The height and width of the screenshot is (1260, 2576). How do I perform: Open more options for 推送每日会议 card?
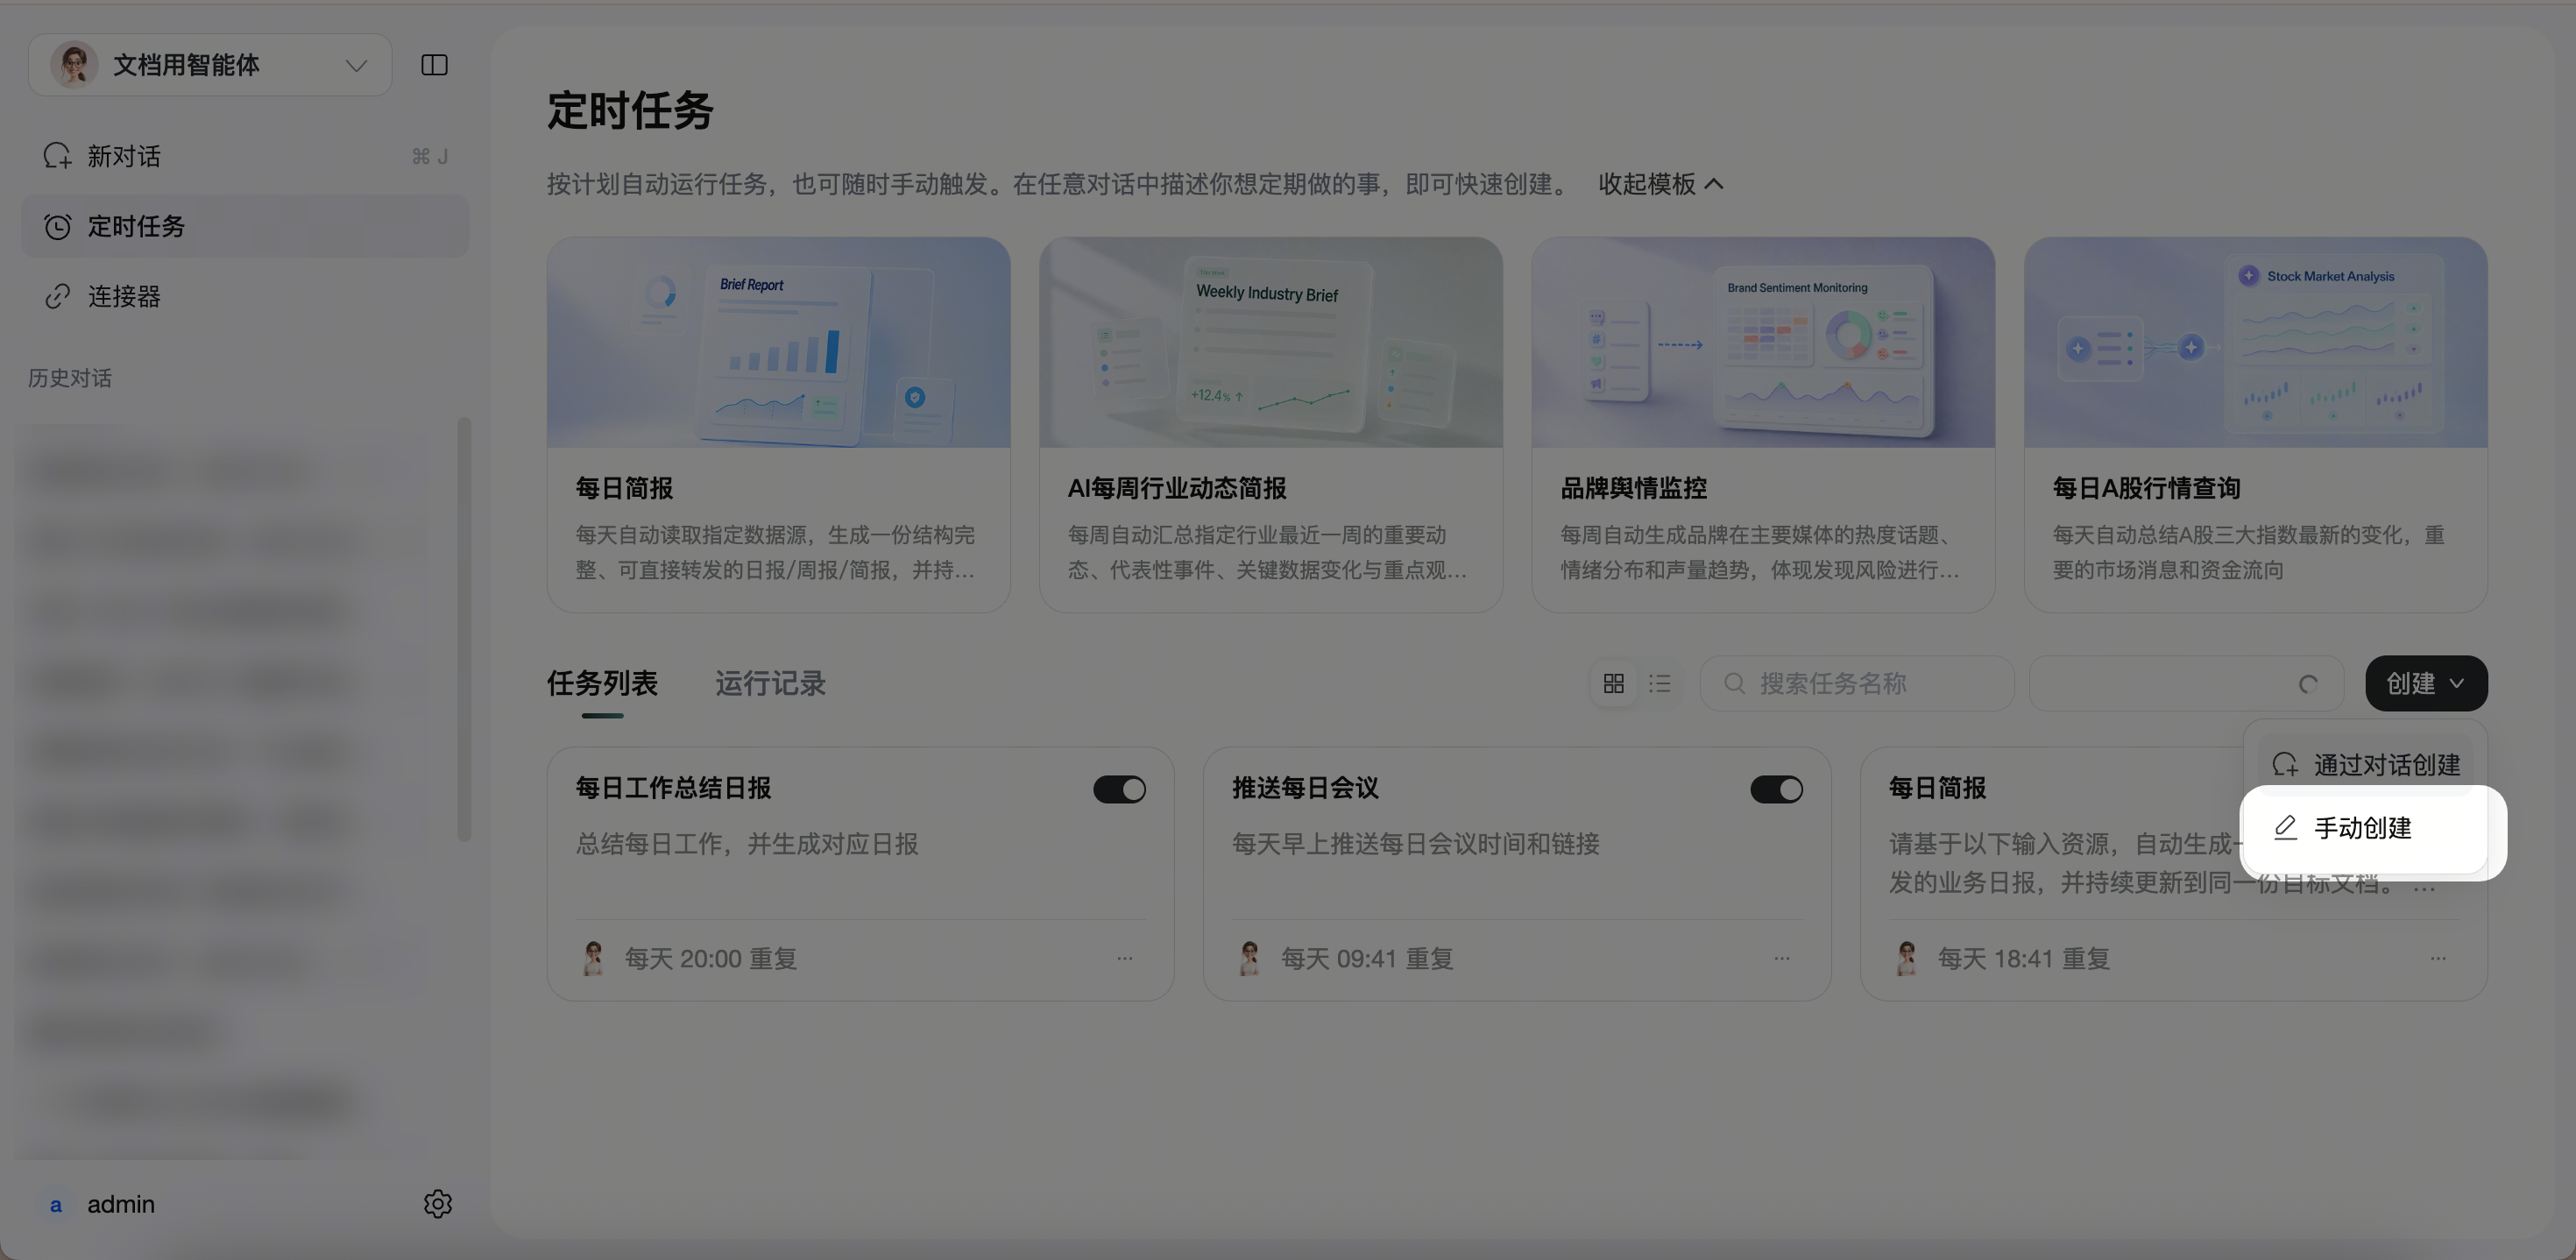pyautogui.click(x=1781, y=958)
